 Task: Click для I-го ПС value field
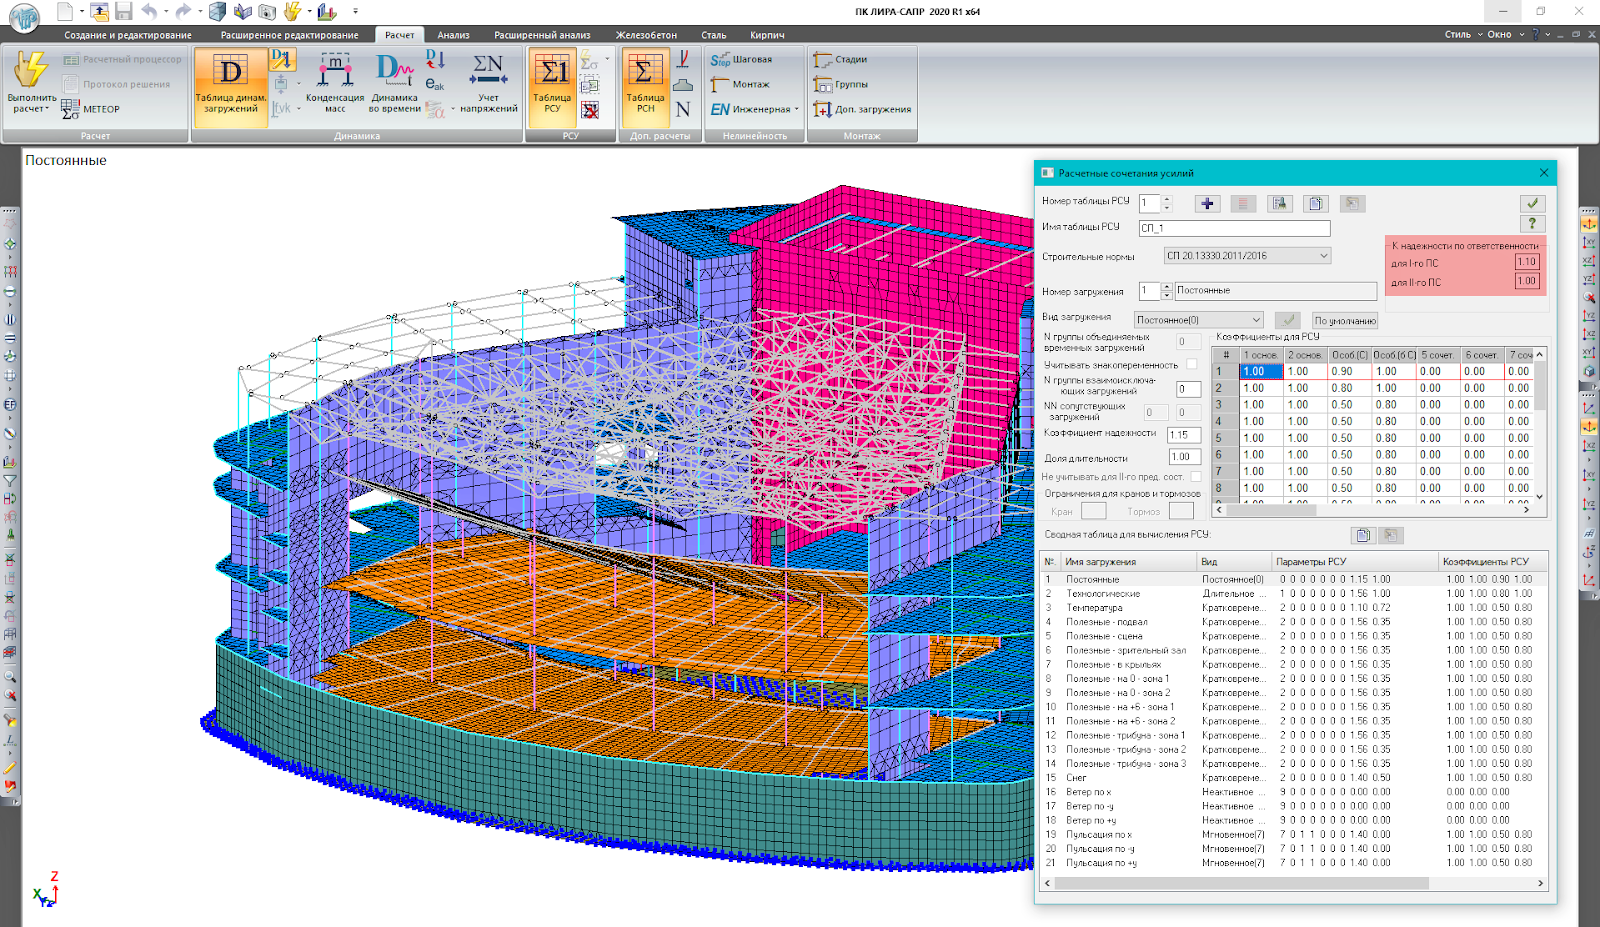1527,262
